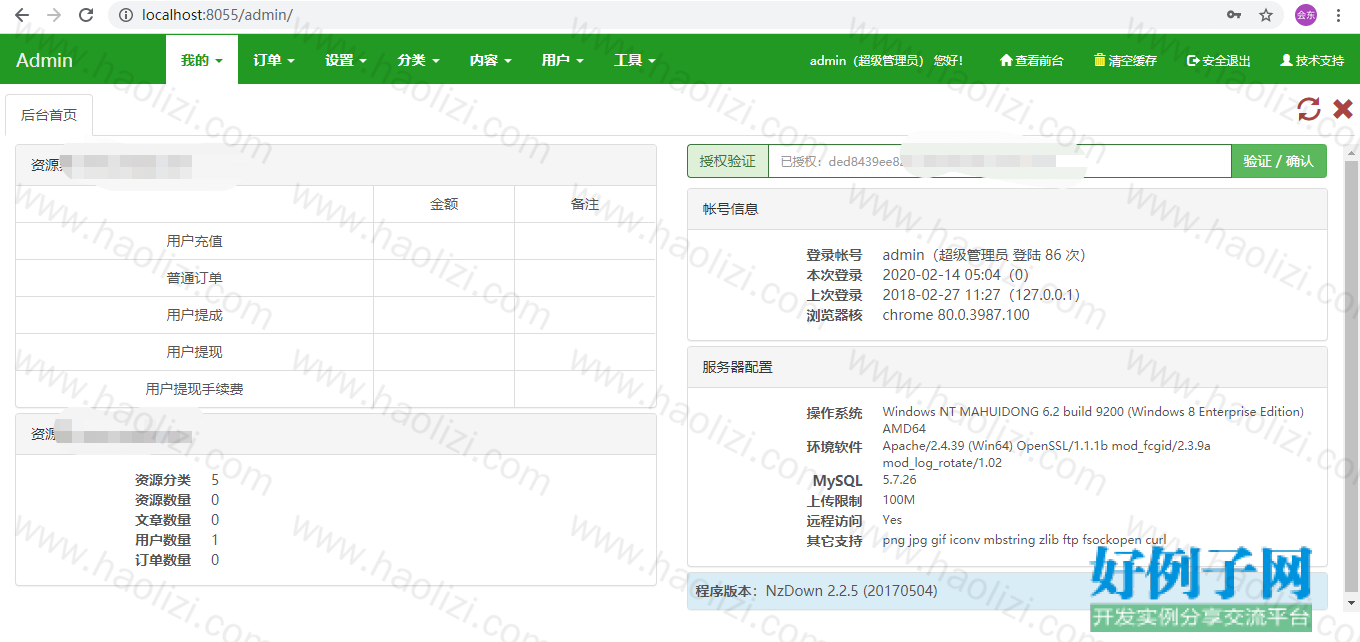Click the authorization code input field
Viewport: 1360px width, 642px height.
pyautogui.click(x=999, y=161)
